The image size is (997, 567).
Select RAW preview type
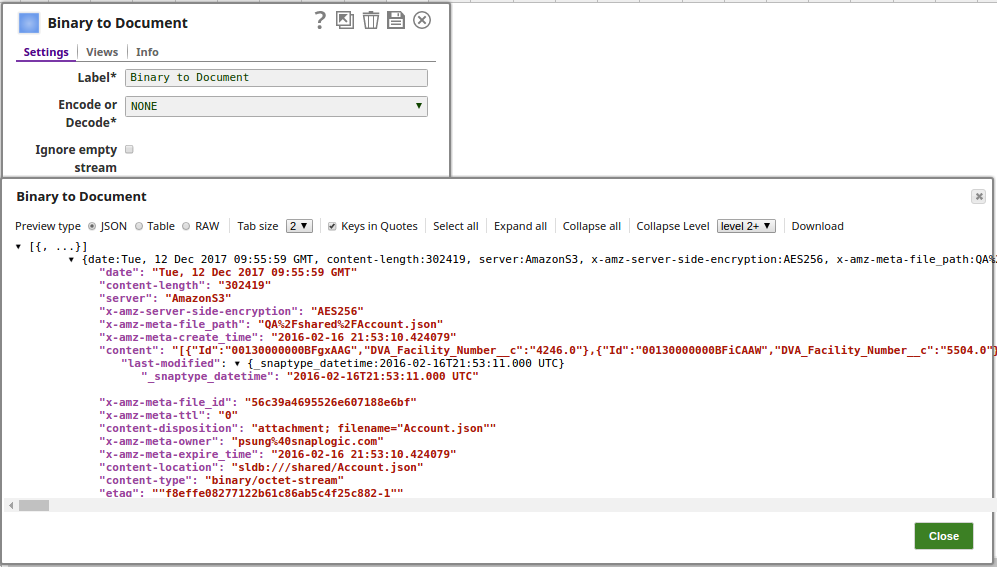(186, 226)
